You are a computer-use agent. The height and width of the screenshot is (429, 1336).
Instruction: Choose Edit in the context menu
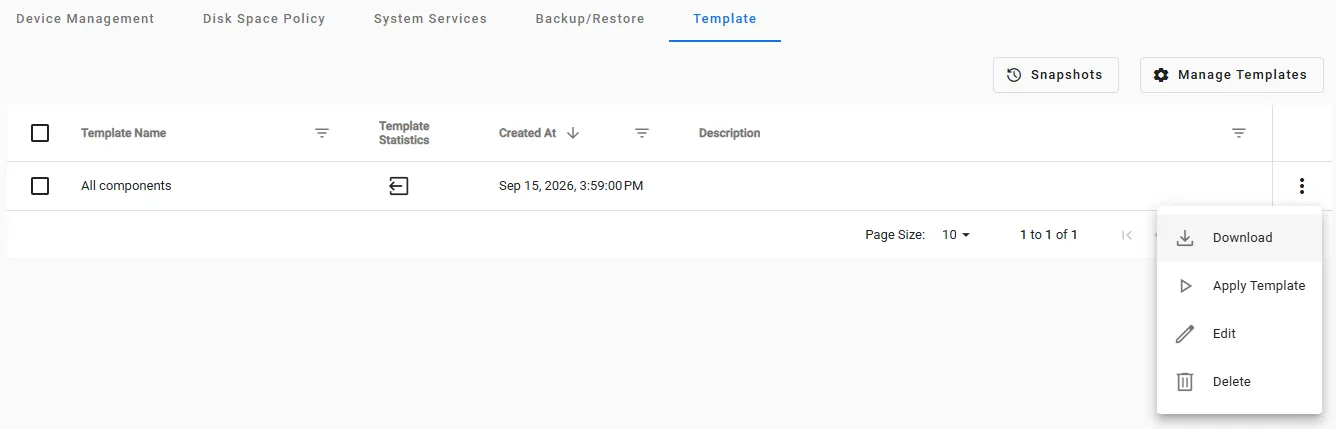[1239, 334]
